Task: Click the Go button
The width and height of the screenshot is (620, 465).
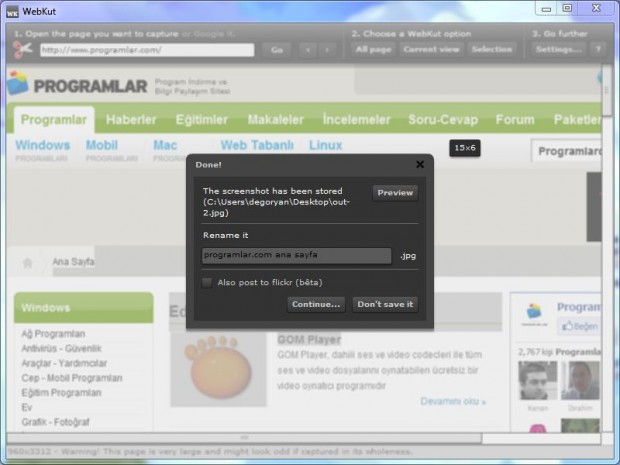Action: tap(277, 50)
